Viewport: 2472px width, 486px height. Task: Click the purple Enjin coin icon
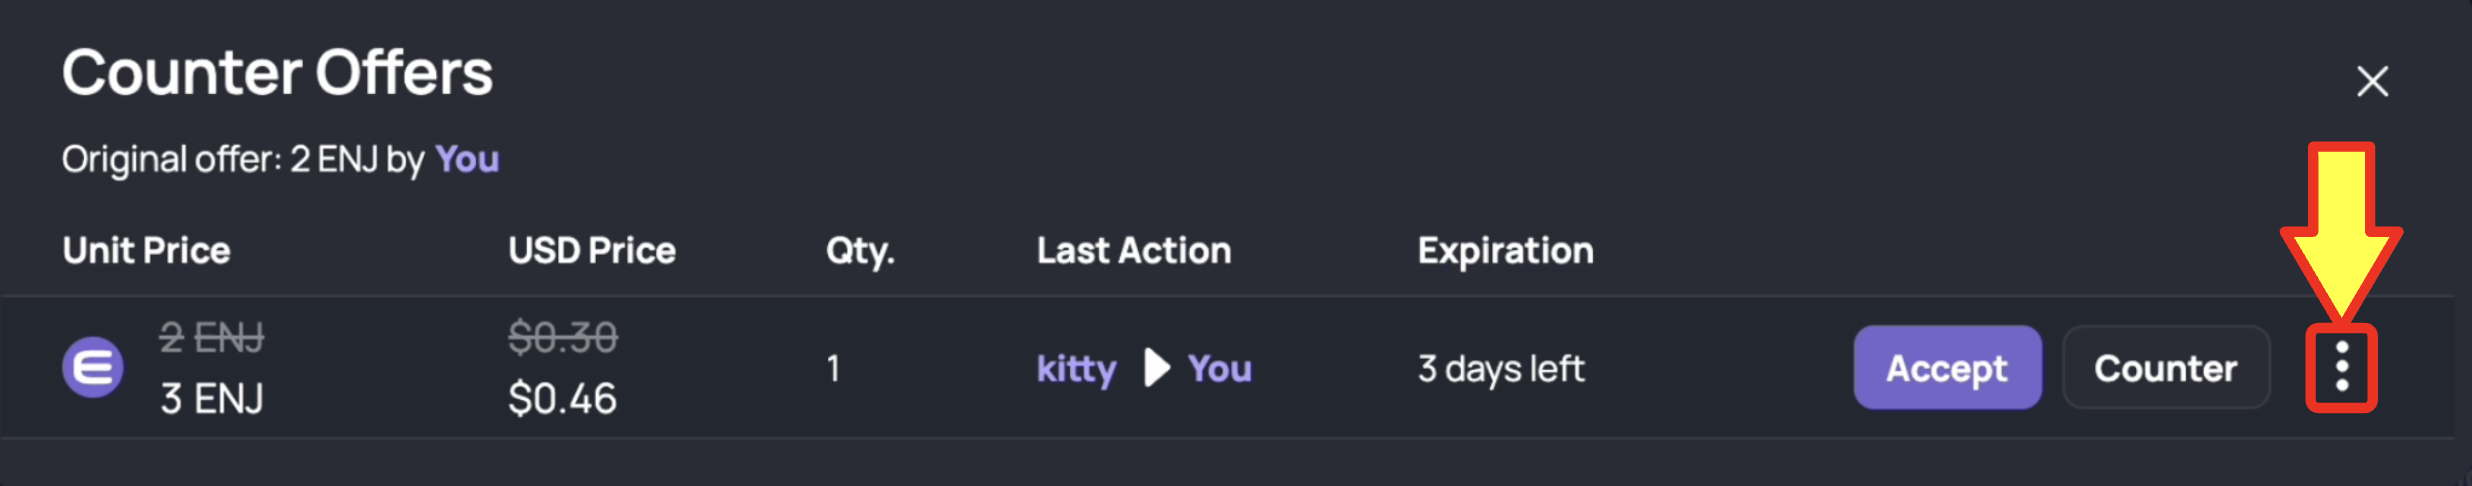93,367
